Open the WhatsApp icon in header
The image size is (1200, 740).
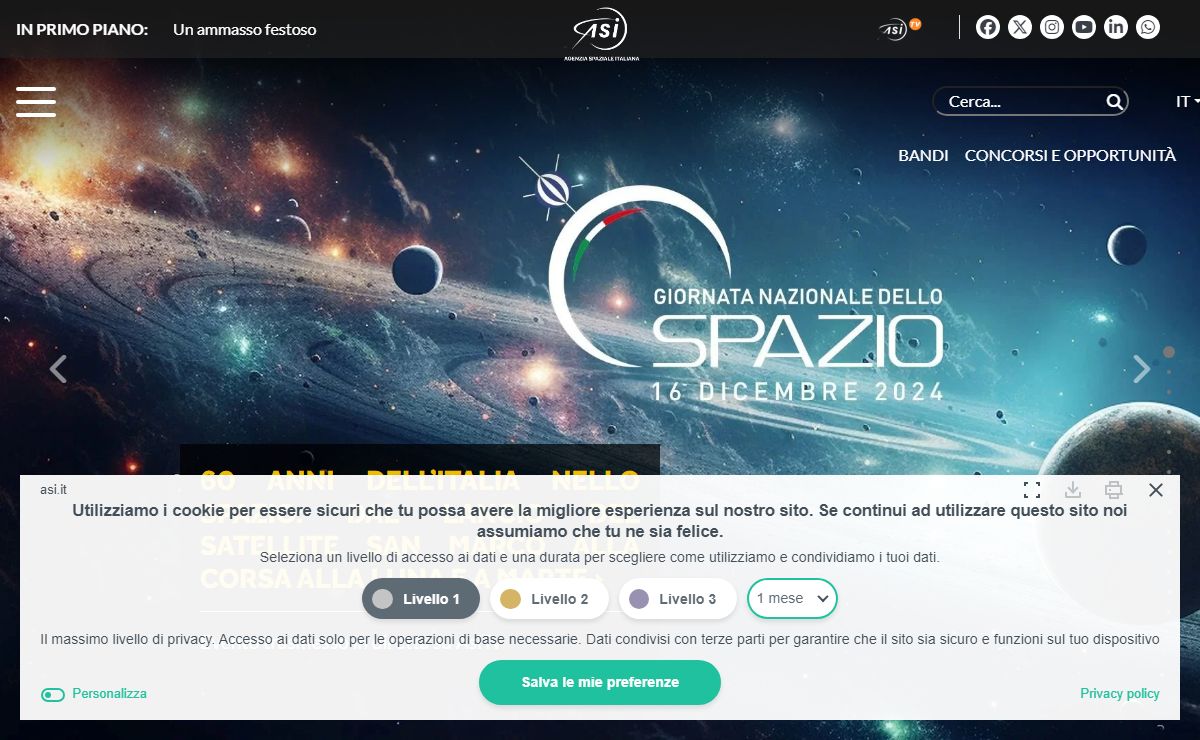pyautogui.click(x=1148, y=27)
